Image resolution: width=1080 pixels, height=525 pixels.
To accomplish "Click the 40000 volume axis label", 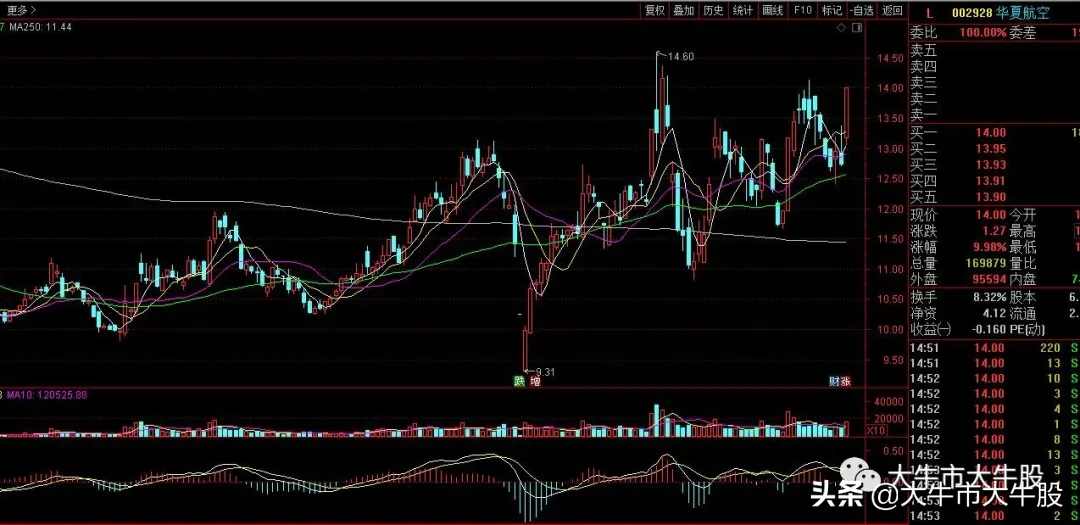I will 888,402.
